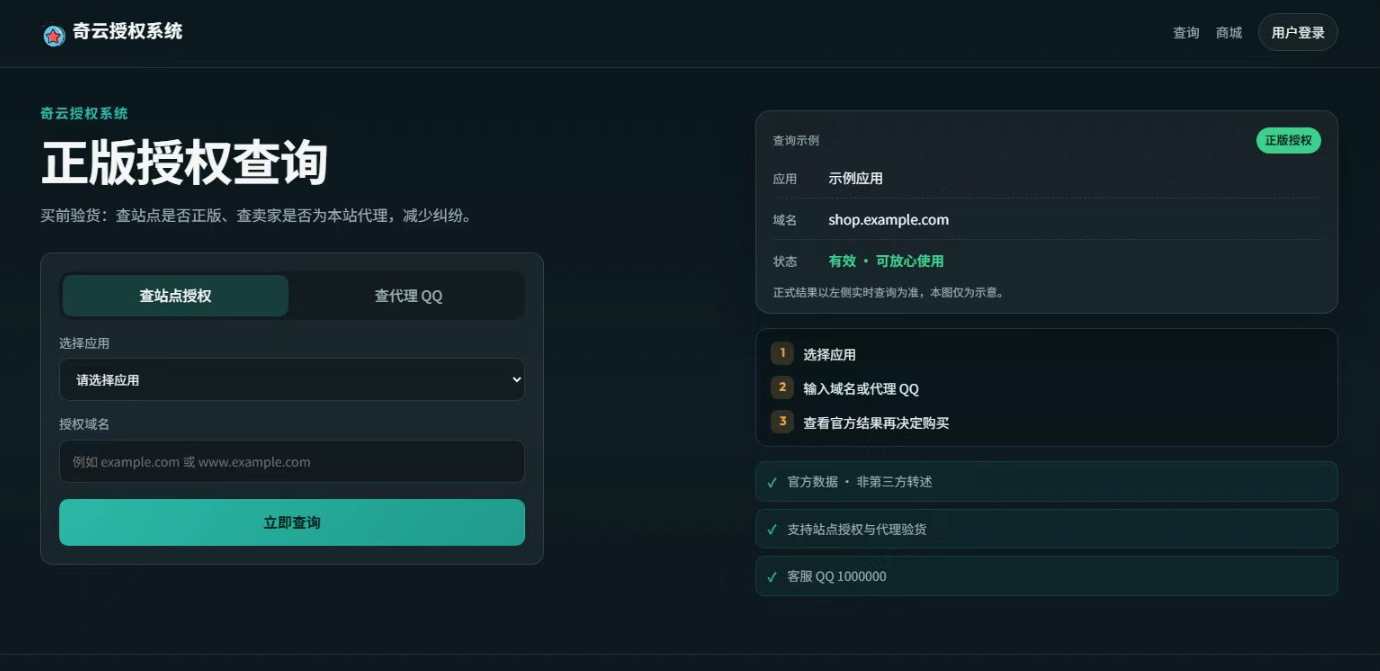1380x671 pixels.
Task: Click the 正版授权查询 heading
Action: 185,164
